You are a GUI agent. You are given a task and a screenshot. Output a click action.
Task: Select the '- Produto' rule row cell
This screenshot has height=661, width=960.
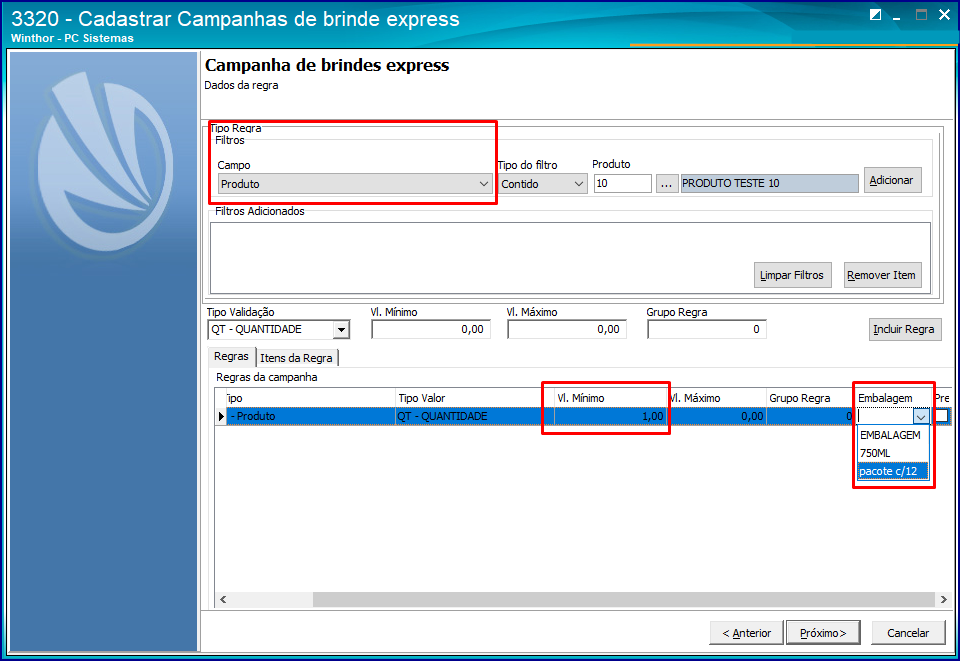311,416
